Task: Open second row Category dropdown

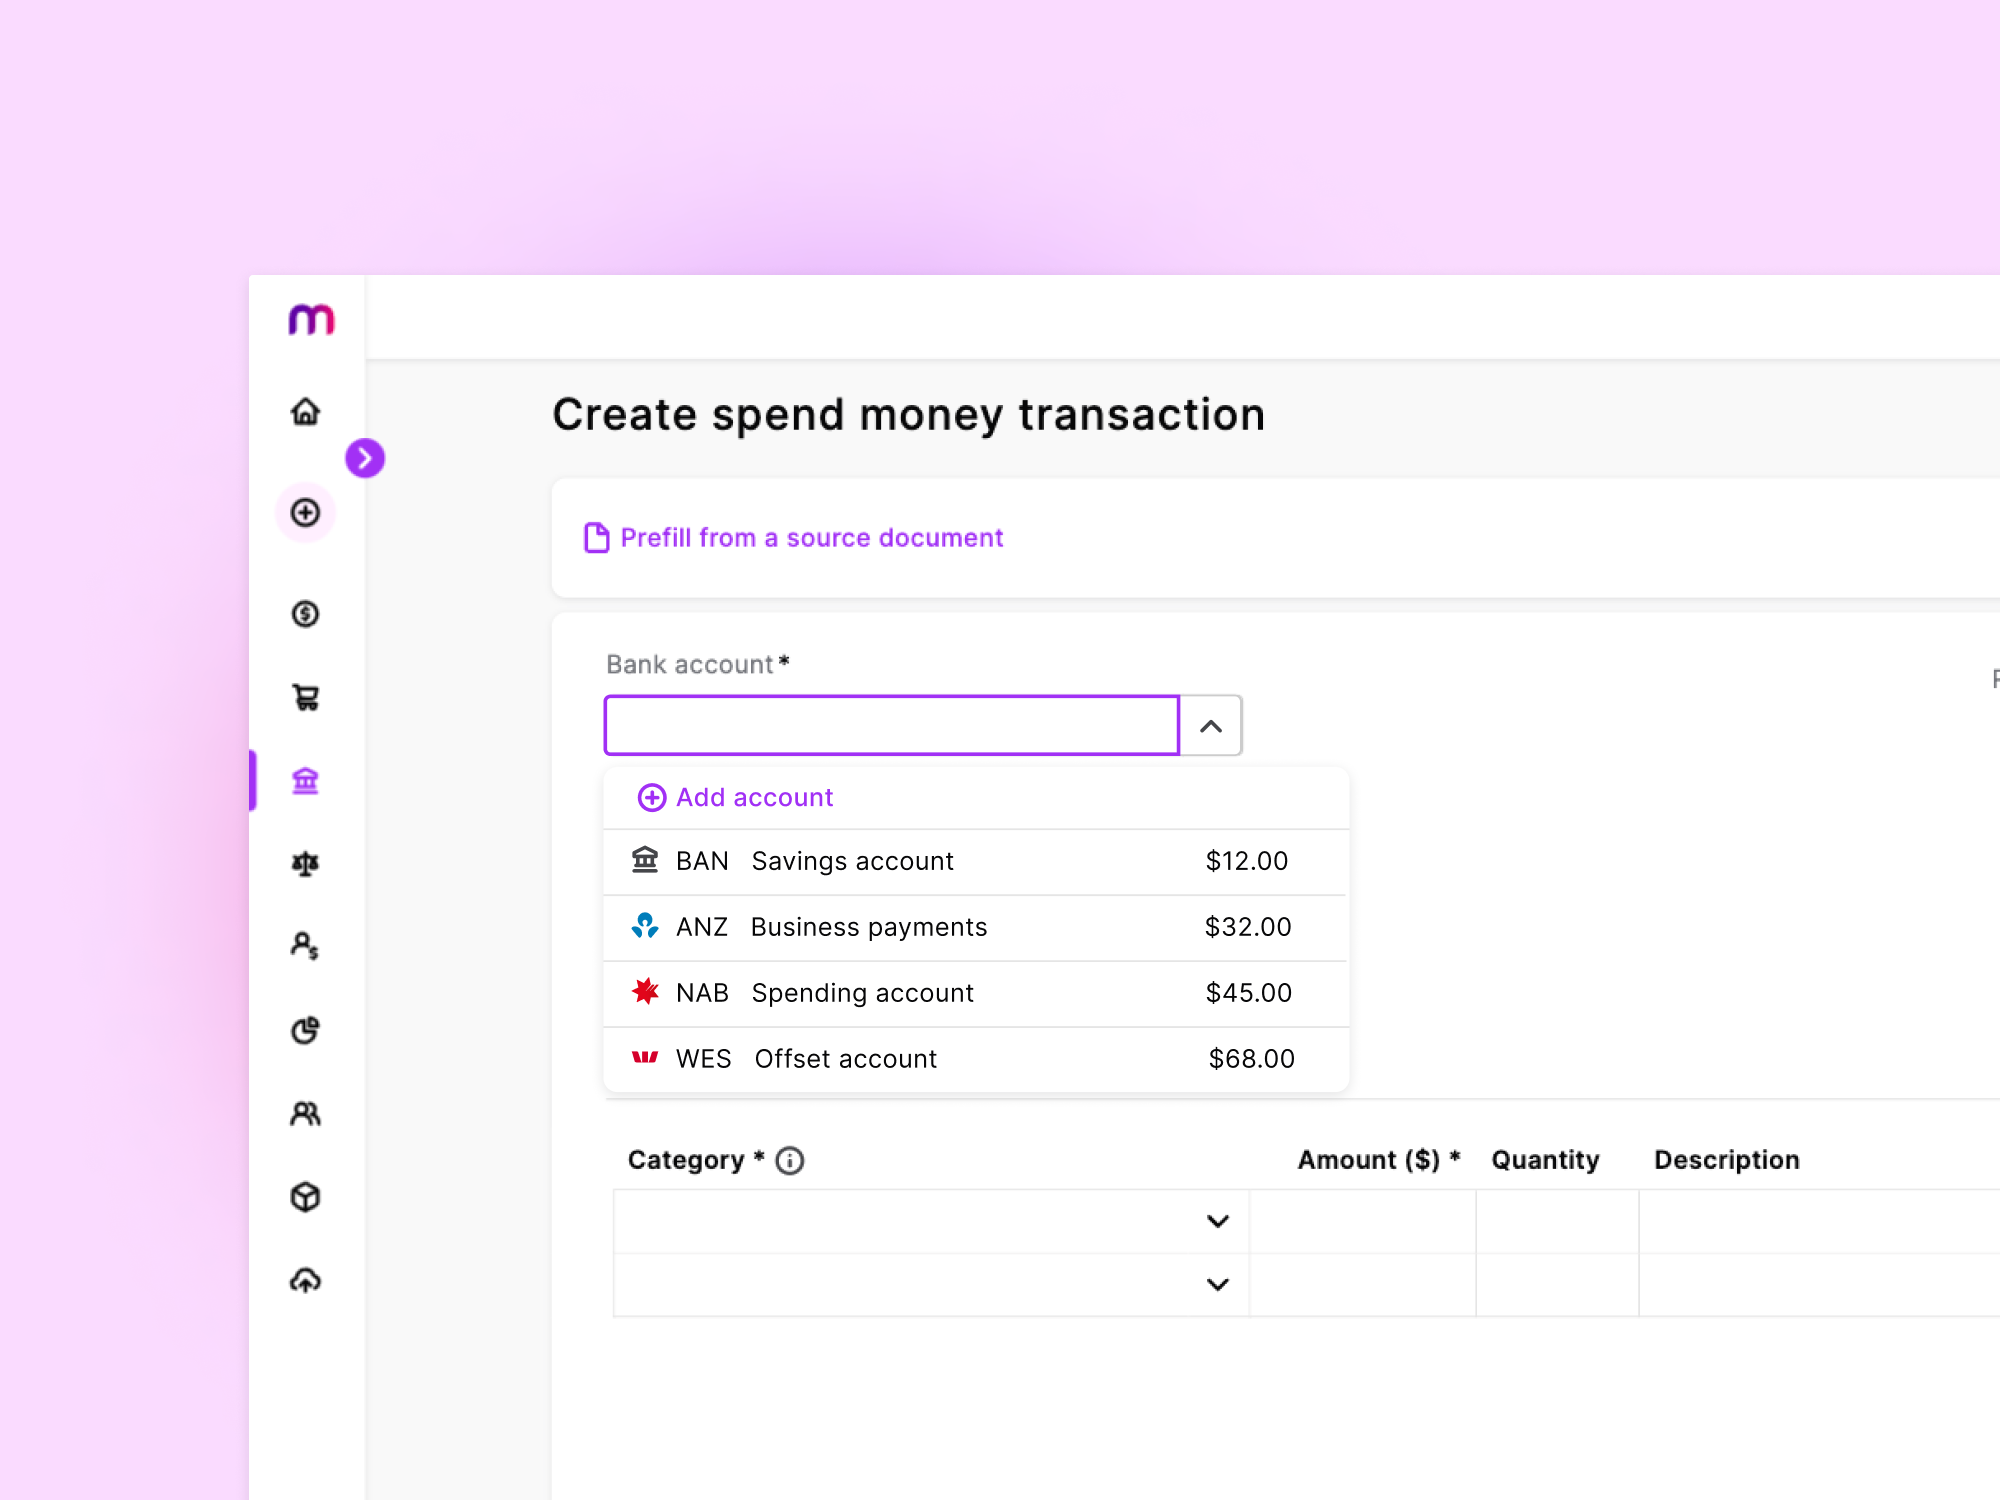Action: 1217,1285
